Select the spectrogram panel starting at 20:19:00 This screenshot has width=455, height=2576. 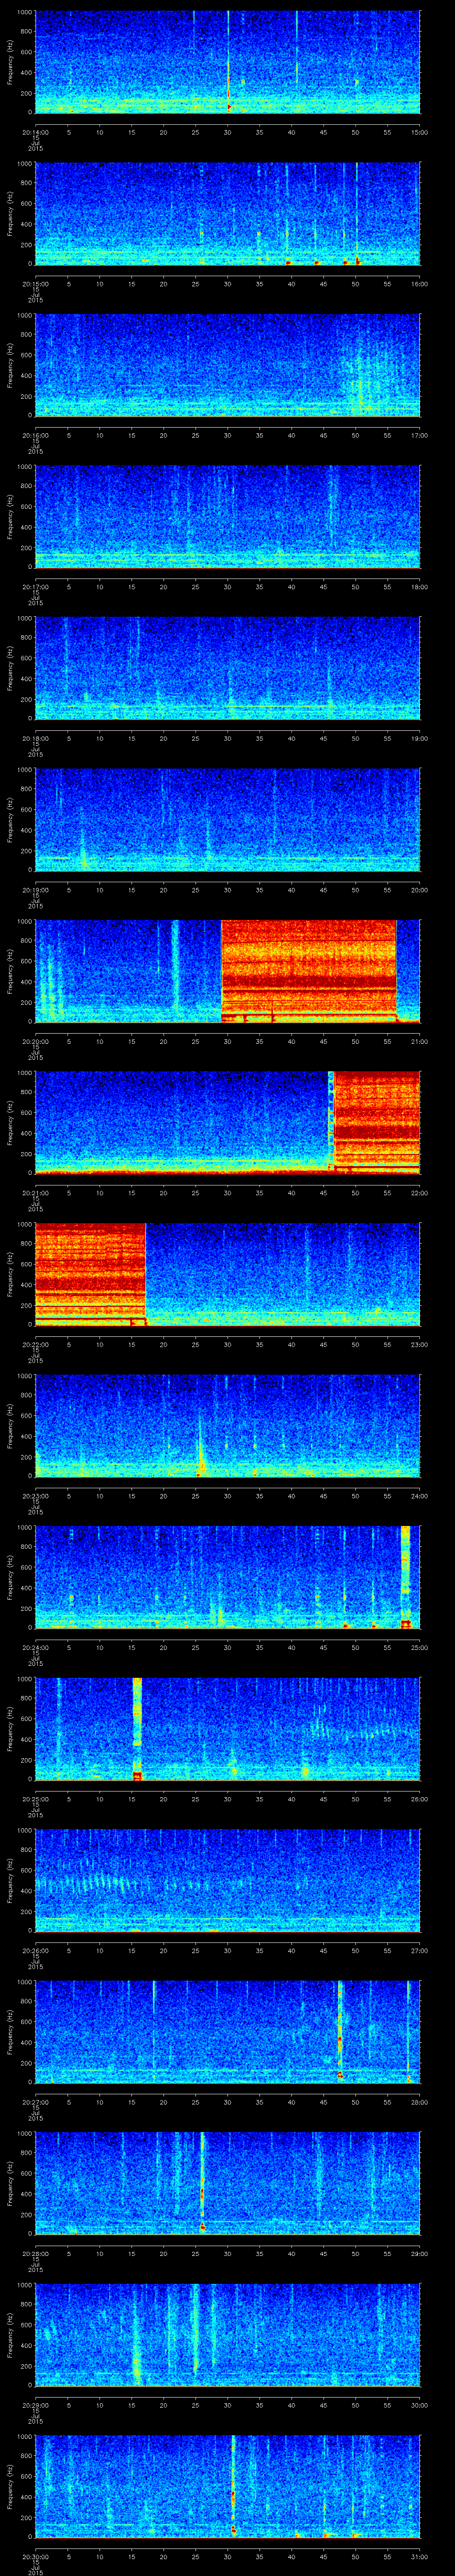pos(227,819)
